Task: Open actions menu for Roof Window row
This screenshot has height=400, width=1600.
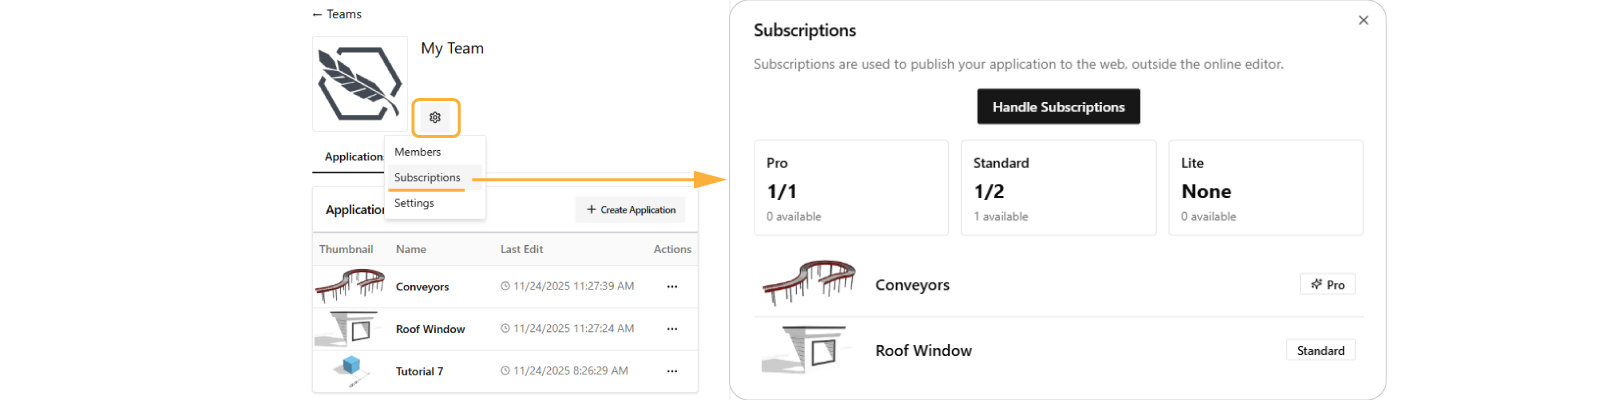Action: [672, 329]
